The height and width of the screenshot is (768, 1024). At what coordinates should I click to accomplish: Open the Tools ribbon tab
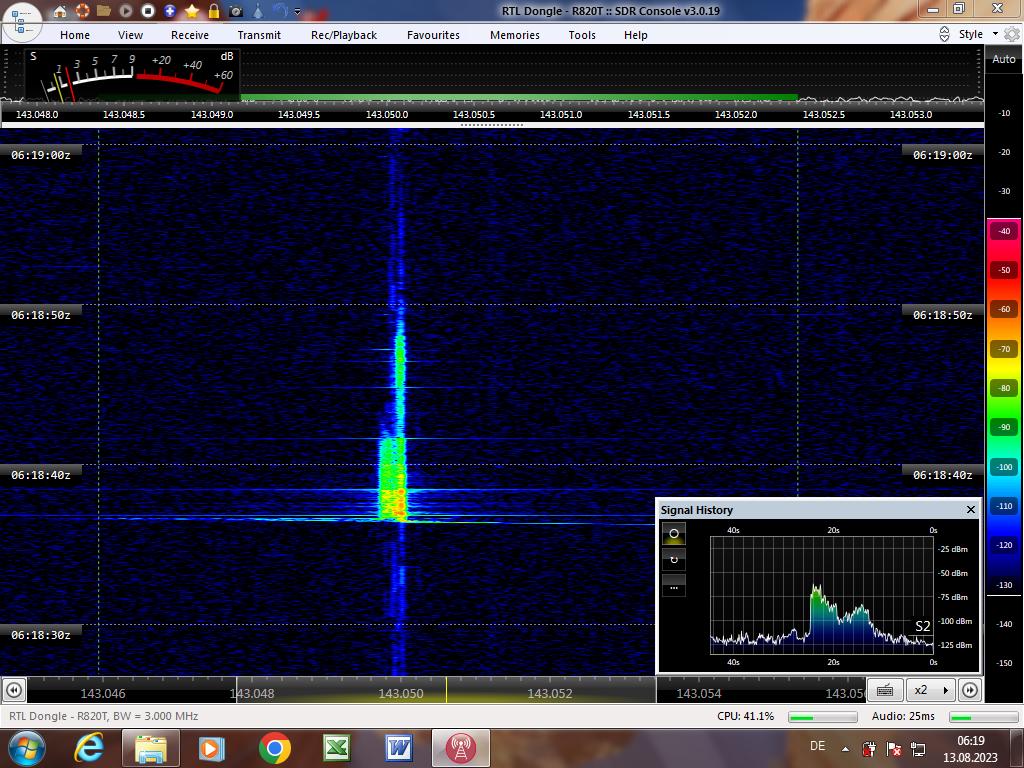coord(582,35)
